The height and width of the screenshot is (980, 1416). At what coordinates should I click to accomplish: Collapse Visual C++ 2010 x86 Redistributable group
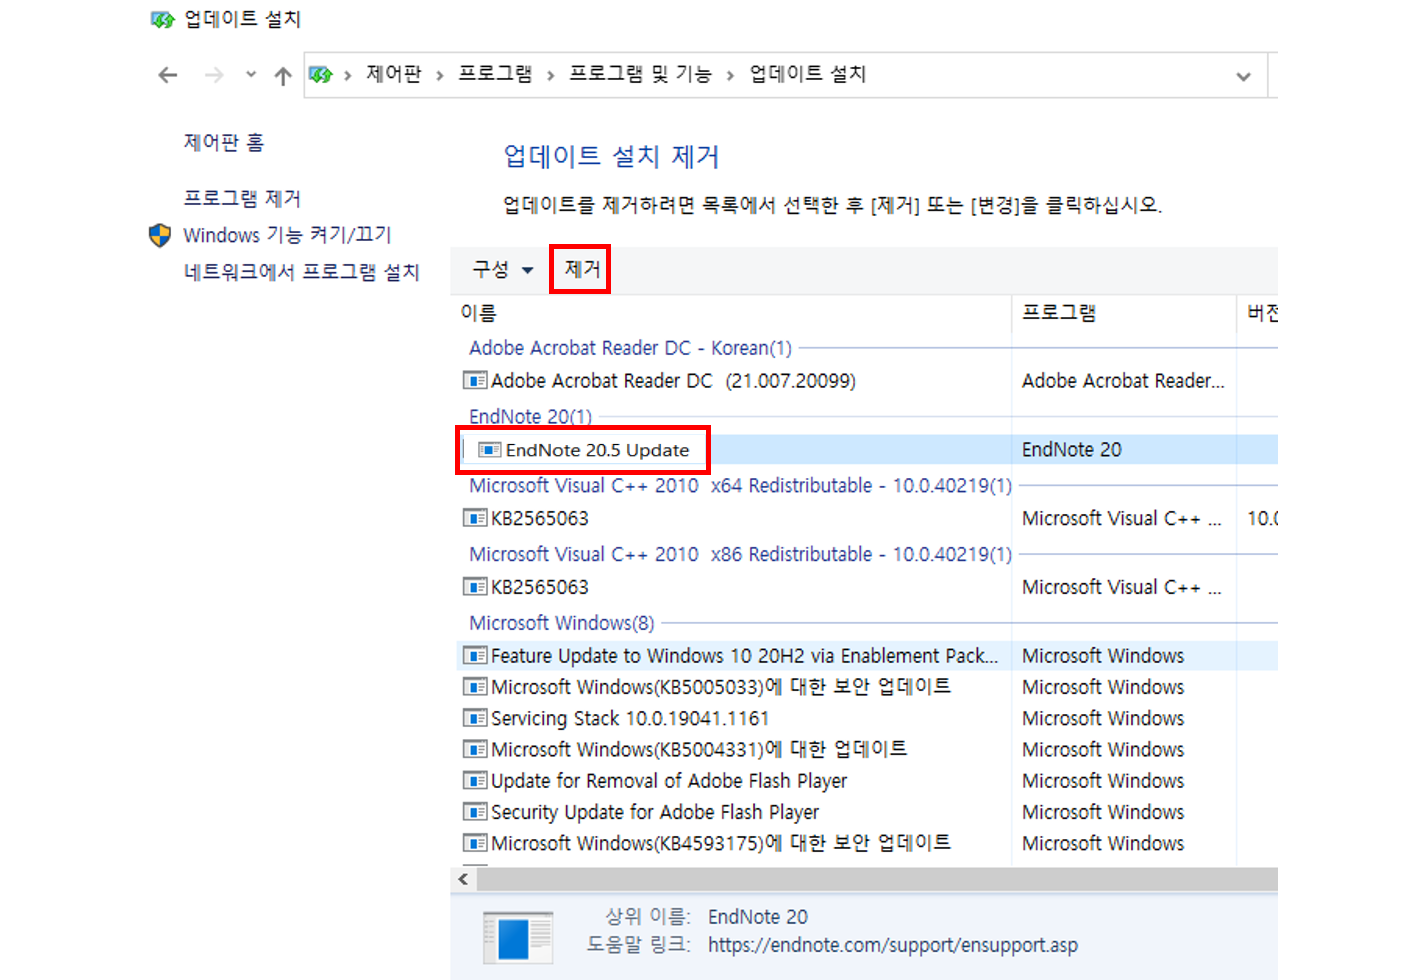click(740, 554)
